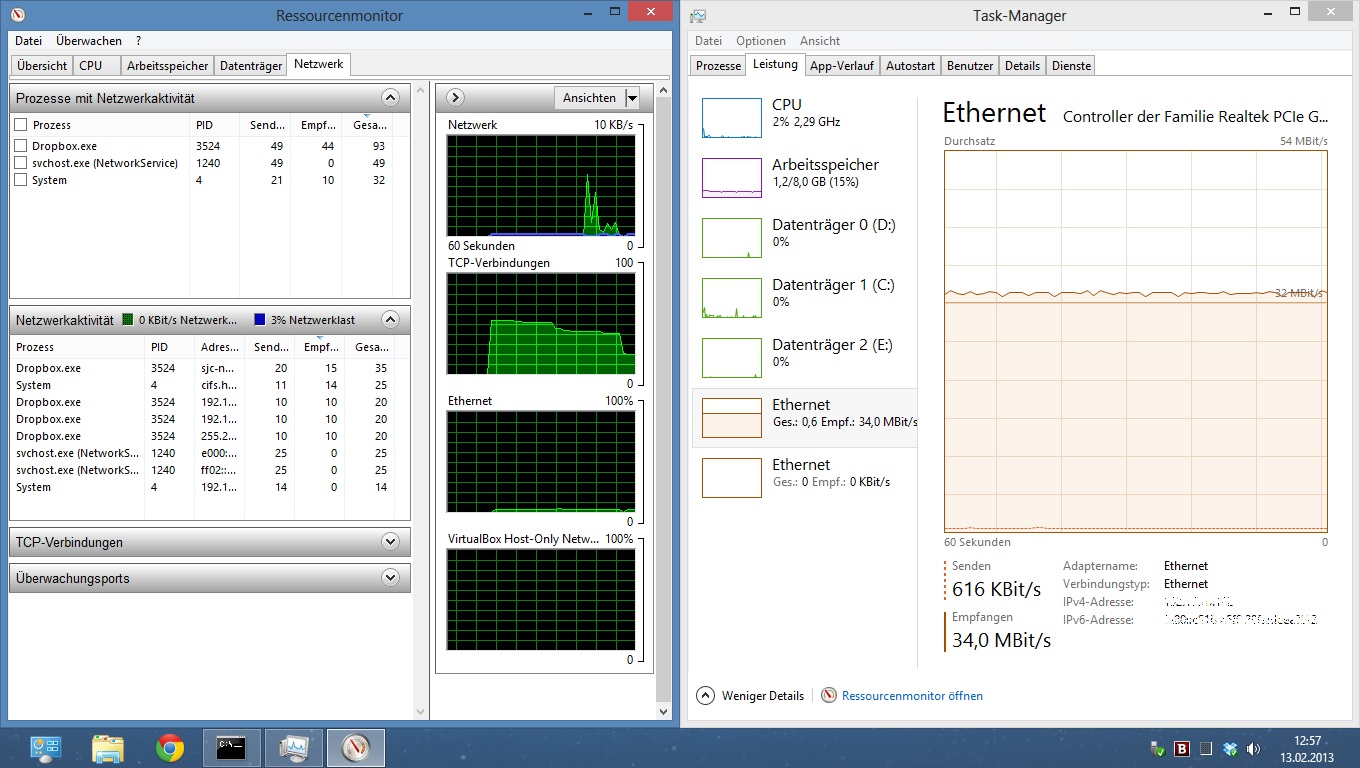Expand the TCP-Verbindungen section
This screenshot has height=768, width=1360.
pyautogui.click(x=390, y=542)
